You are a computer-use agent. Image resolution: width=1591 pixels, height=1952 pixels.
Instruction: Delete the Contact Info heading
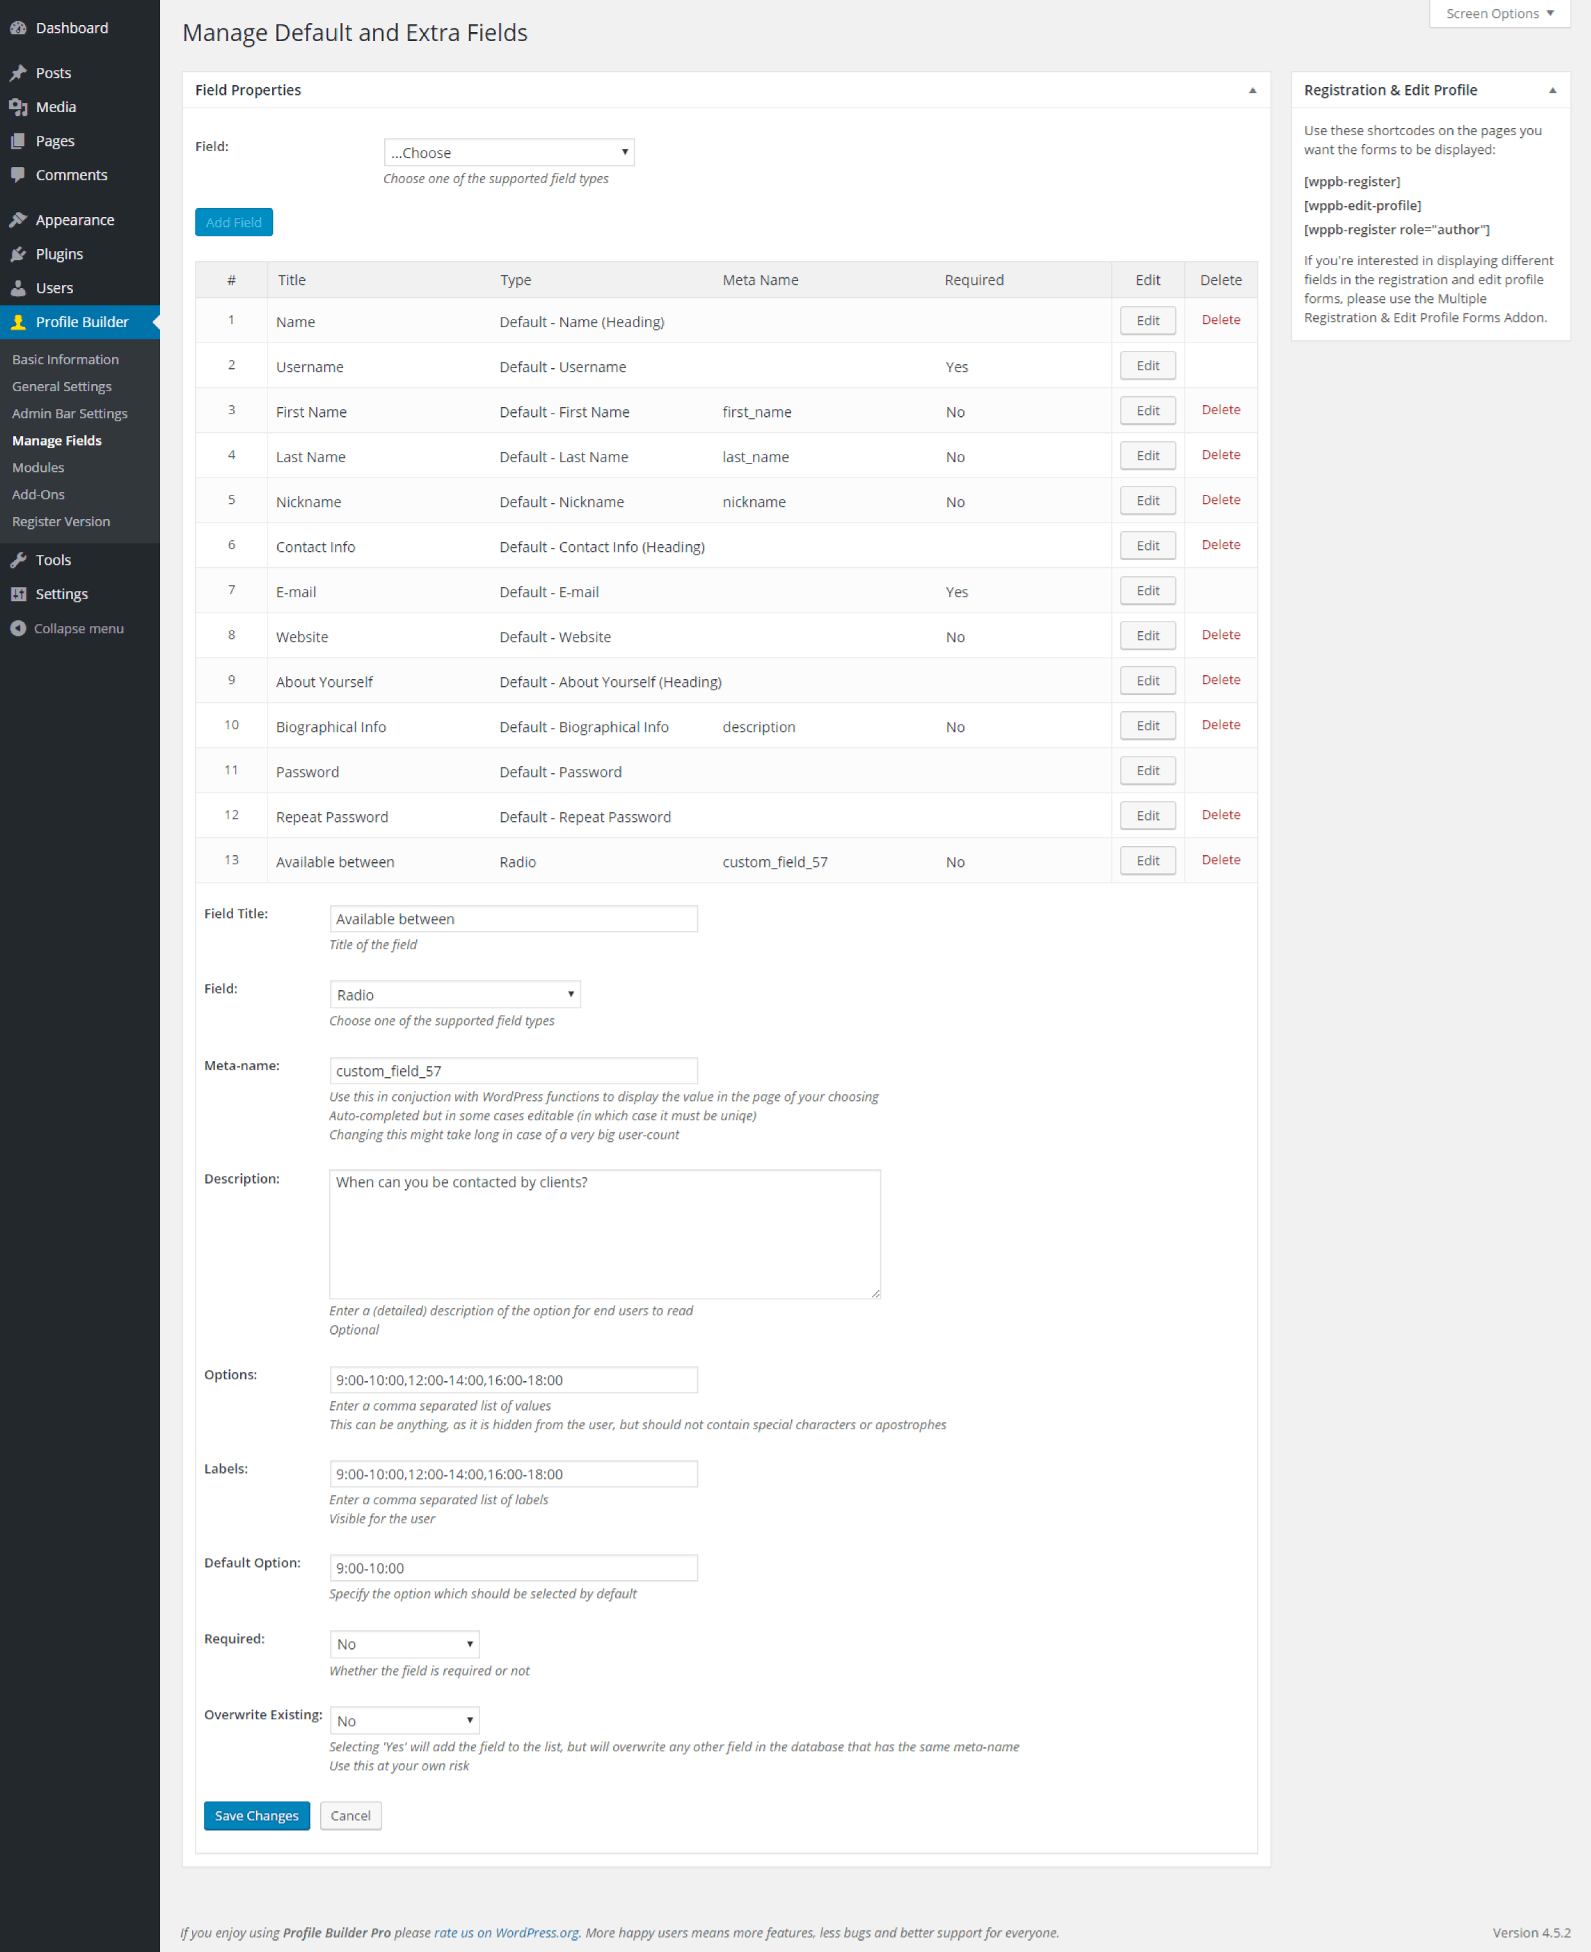pyautogui.click(x=1221, y=545)
